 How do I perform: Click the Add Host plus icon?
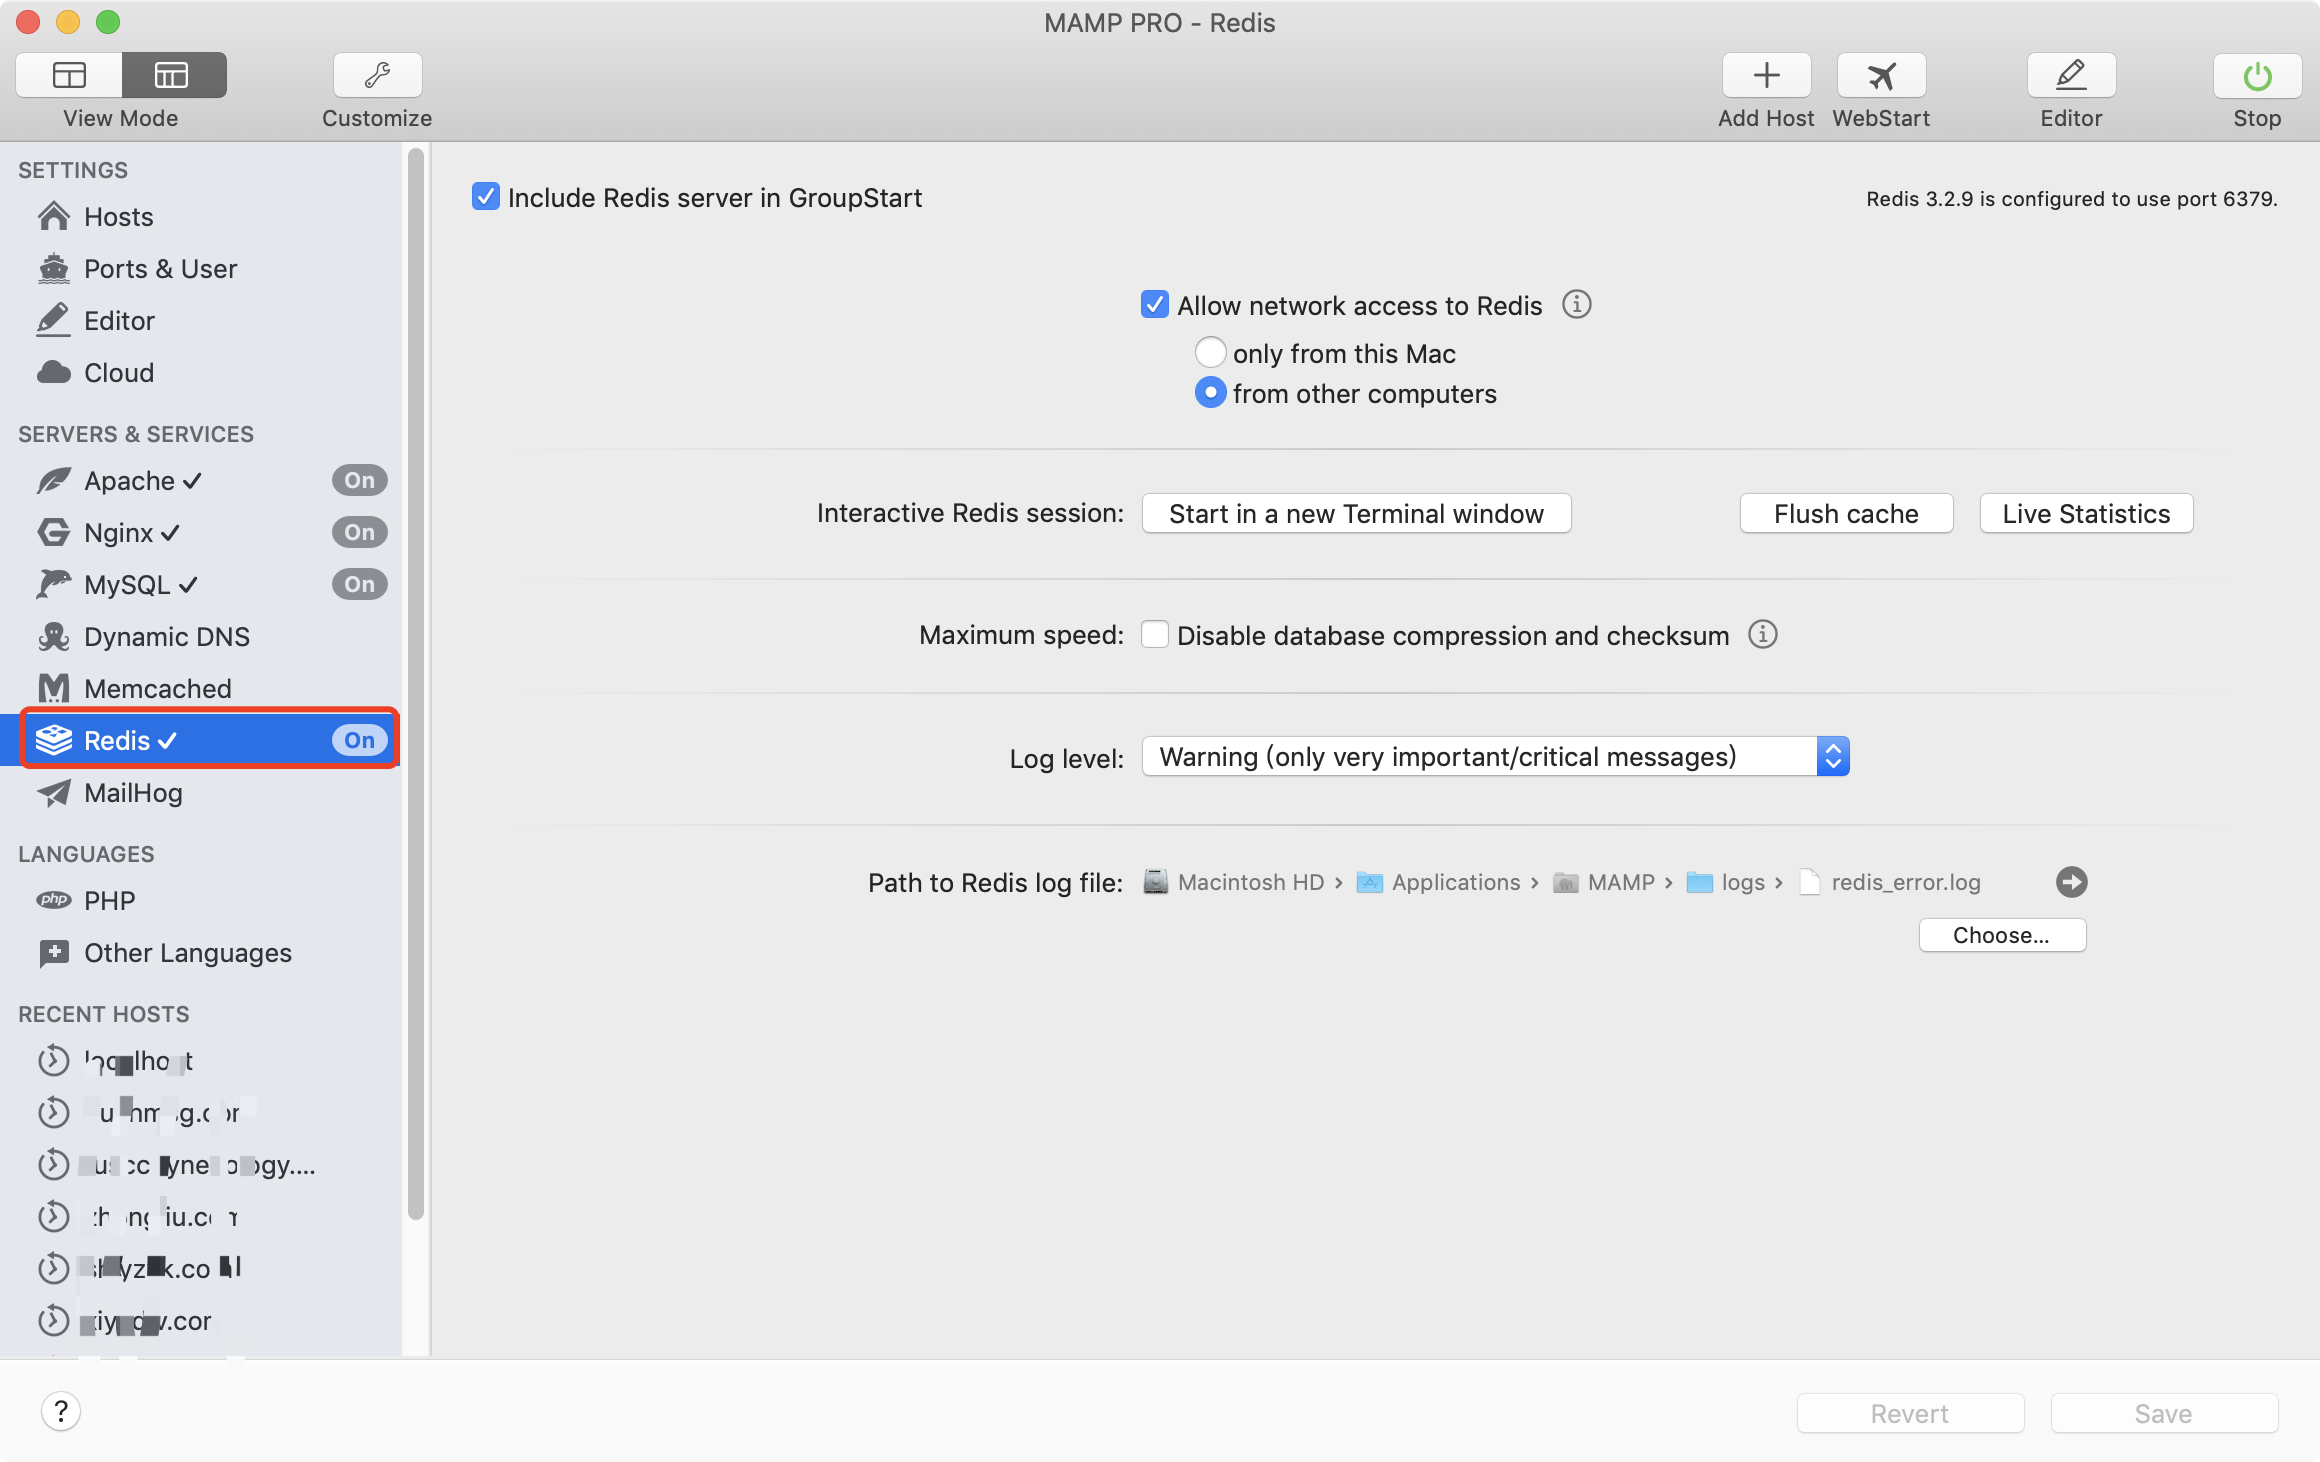pyautogui.click(x=1766, y=76)
